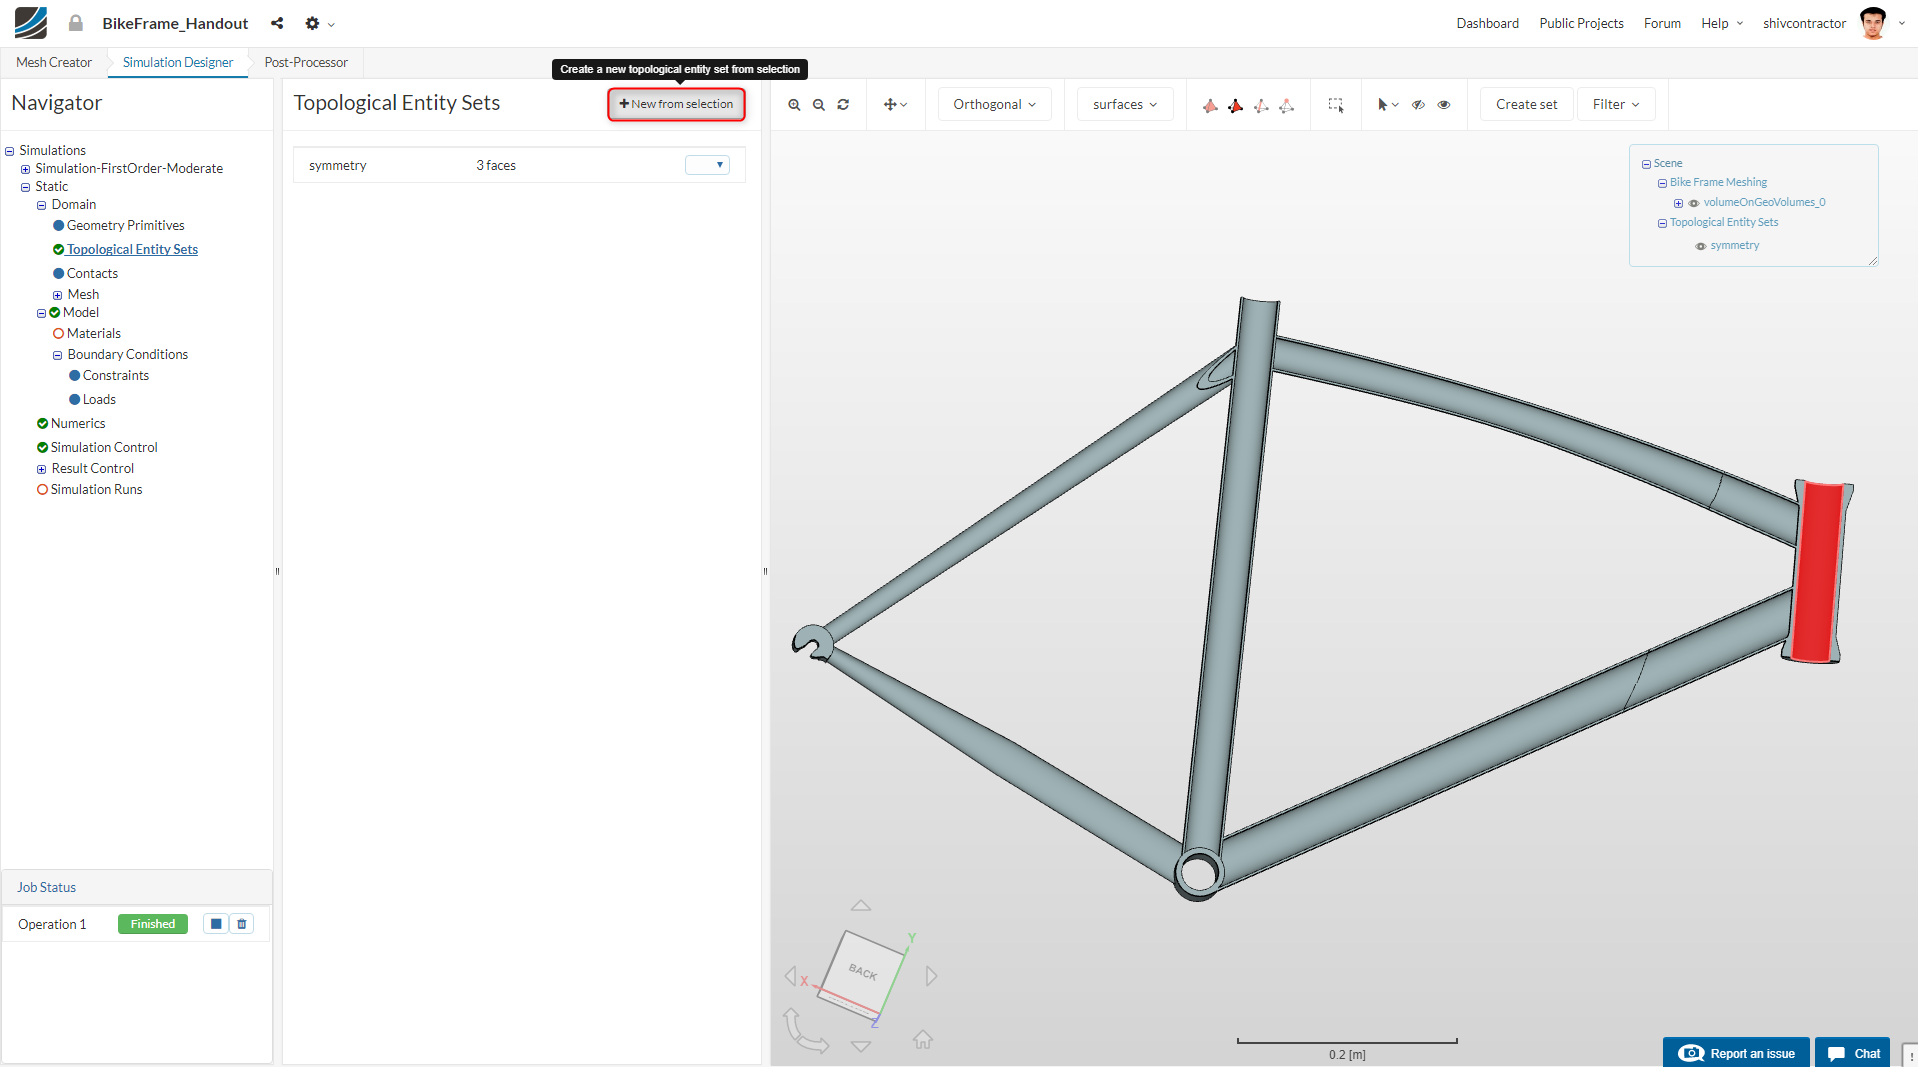Activate the box selection tool
This screenshot has height=1067, width=1918.
[x=1336, y=104]
